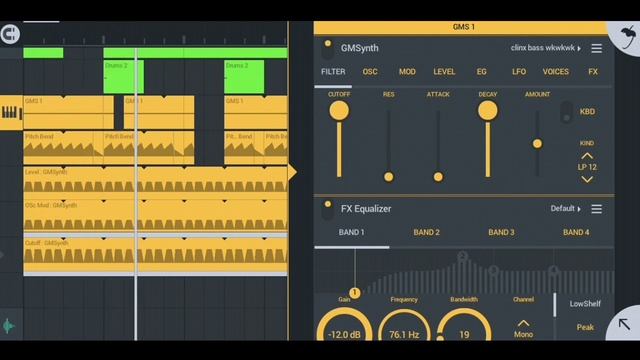The image size is (640, 360).
Task: Step filter KIND up with chevron
Action: pyautogui.click(x=587, y=156)
